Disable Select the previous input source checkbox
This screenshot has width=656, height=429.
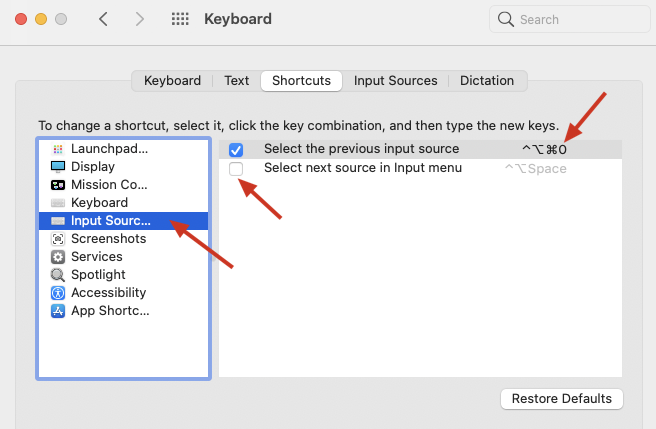click(236, 150)
